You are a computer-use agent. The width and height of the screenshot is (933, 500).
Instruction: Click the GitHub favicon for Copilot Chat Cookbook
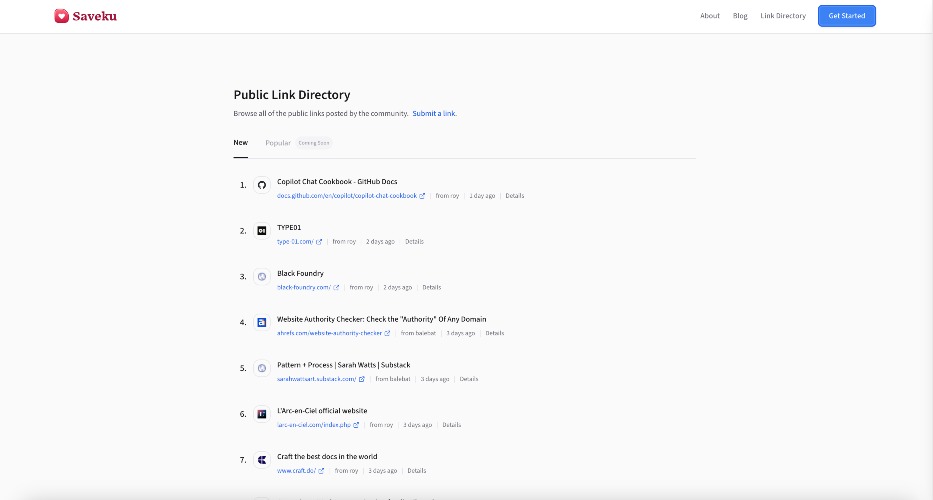point(262,185)
